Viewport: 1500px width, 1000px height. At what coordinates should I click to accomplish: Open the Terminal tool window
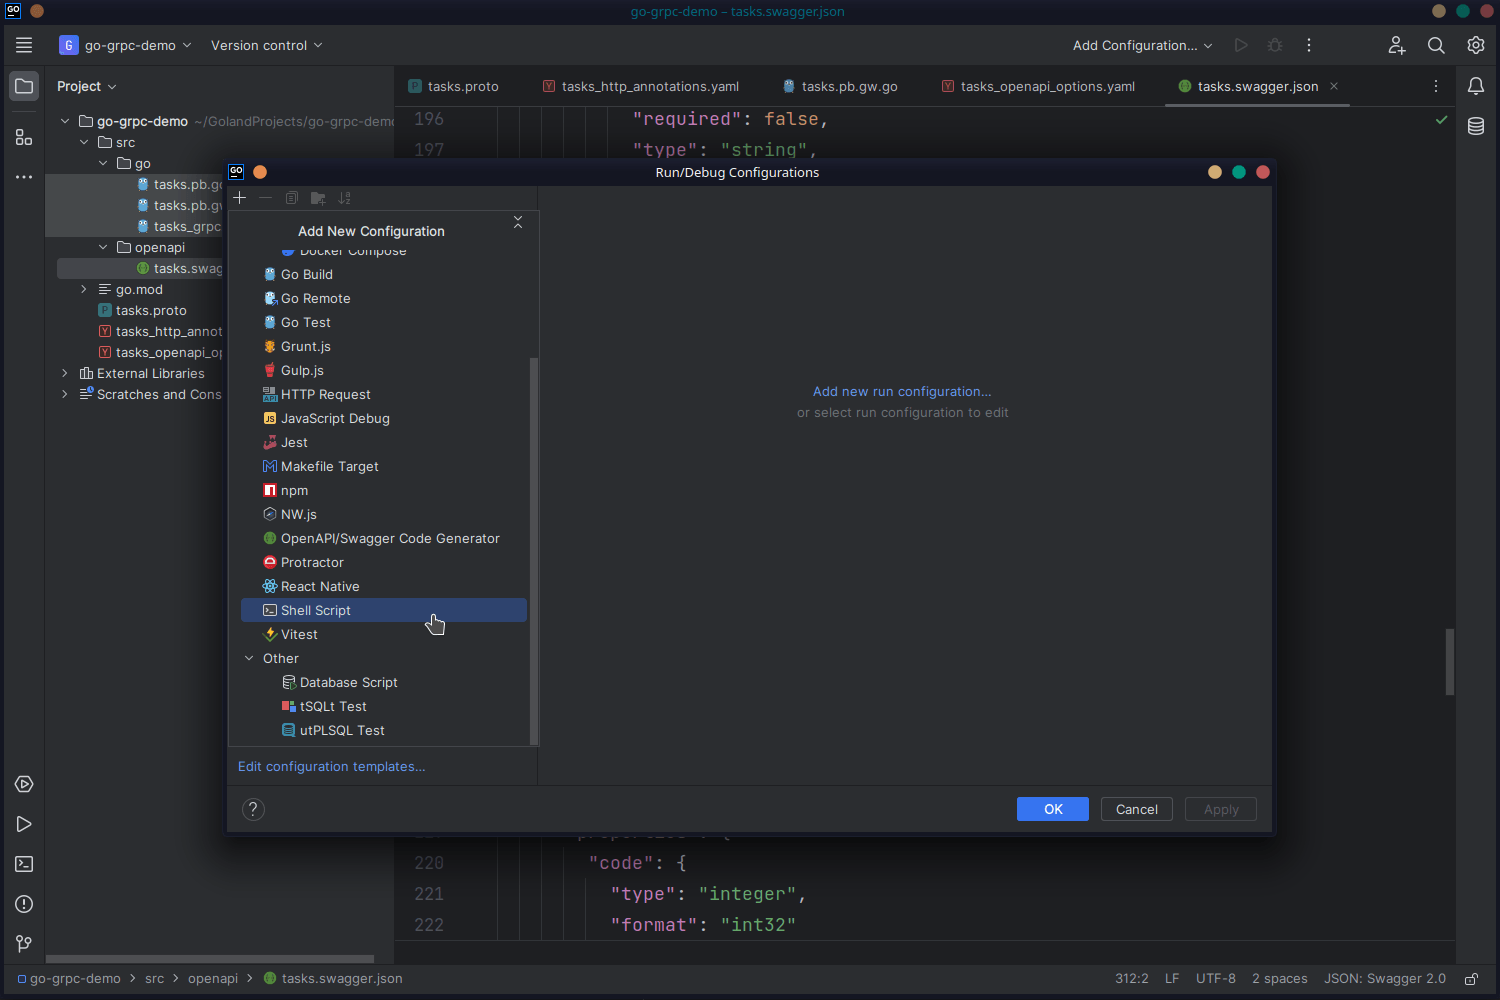[x=24, y=864]
